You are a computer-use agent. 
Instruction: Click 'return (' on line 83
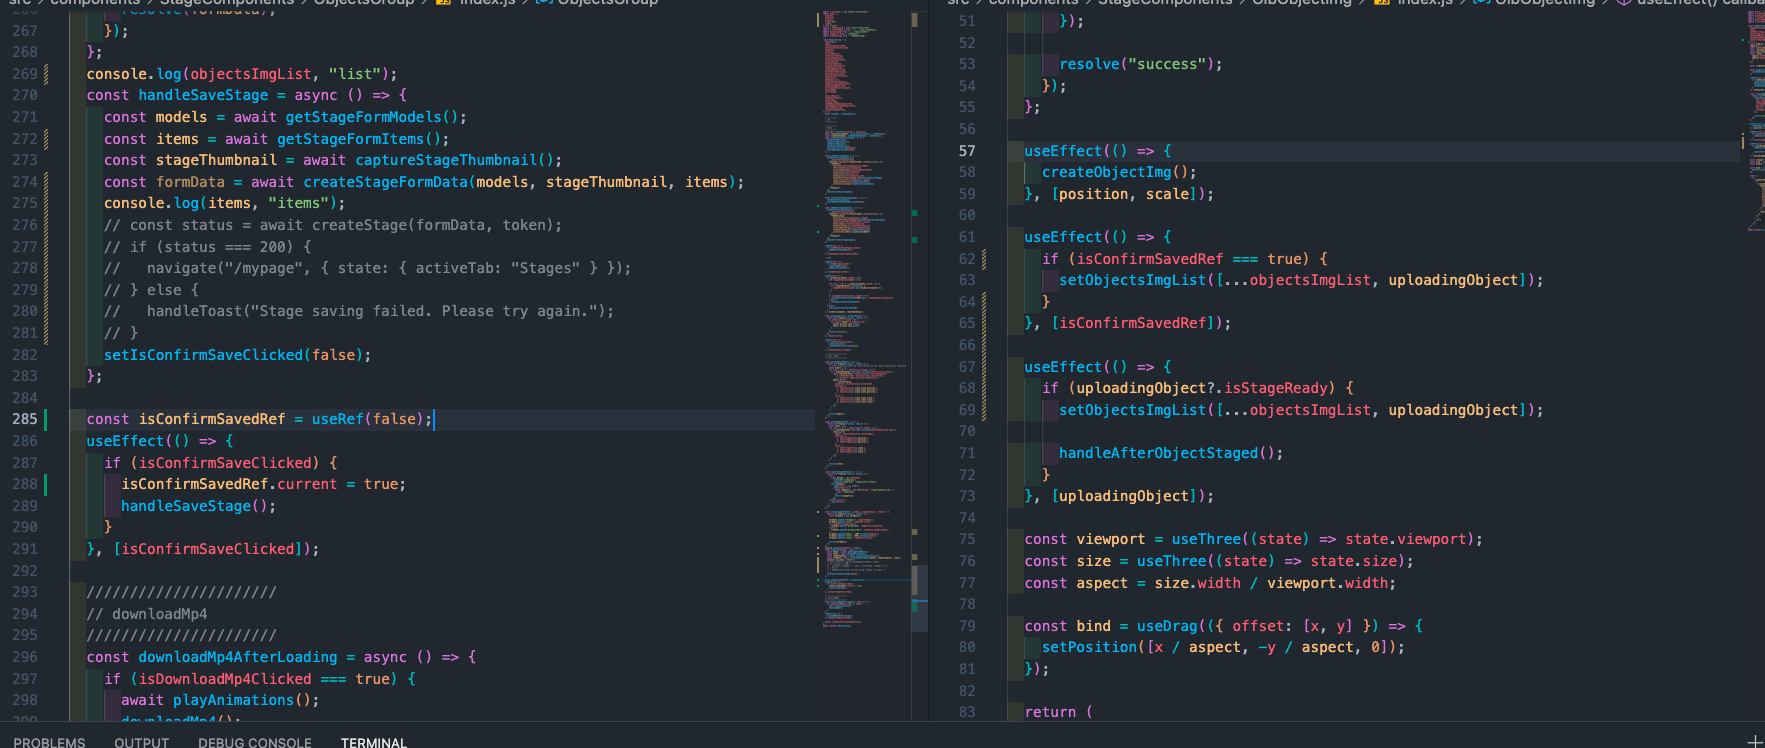point(1059,712)
